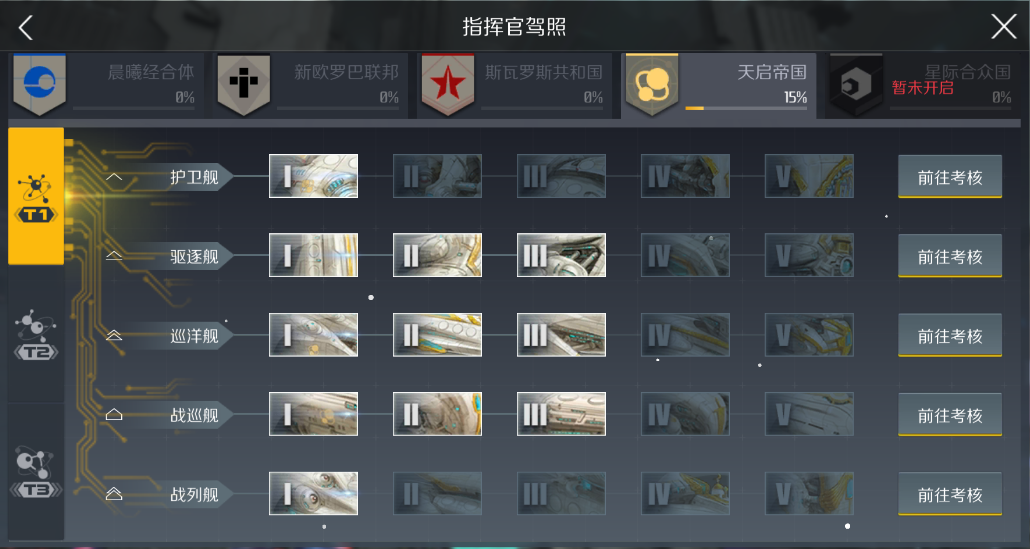Screen dimensions: 1030x549
Task: Select the T1 tier sidebar icon
Action: (36, 196)
